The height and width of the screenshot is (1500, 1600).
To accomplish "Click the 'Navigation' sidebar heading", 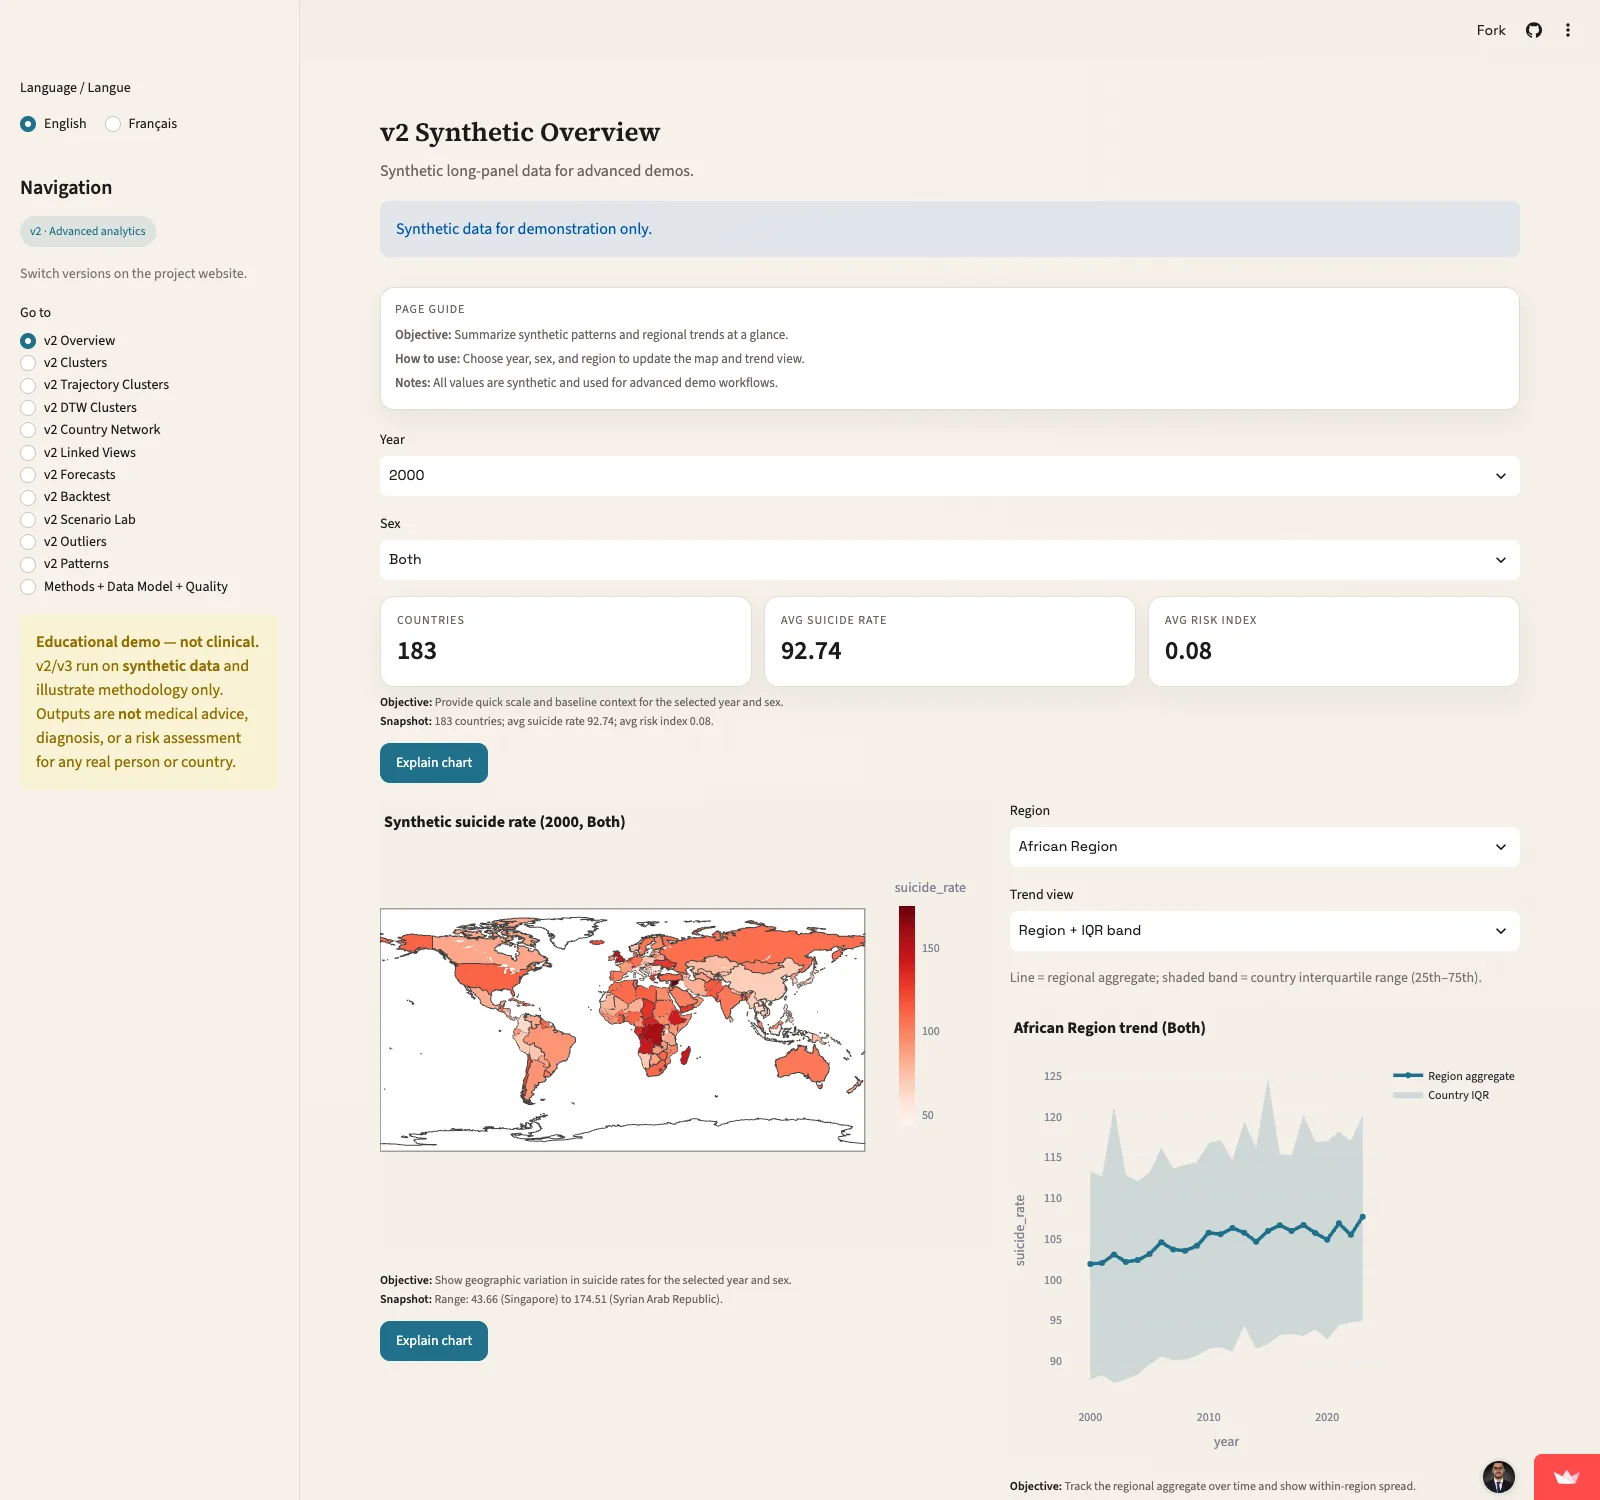I will click(66, 188).
